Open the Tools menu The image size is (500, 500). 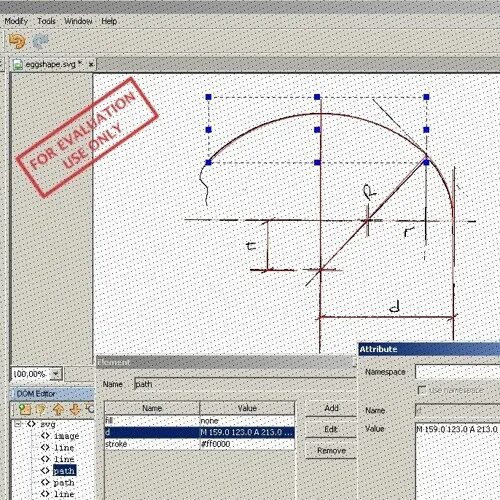tap(46, 21)
